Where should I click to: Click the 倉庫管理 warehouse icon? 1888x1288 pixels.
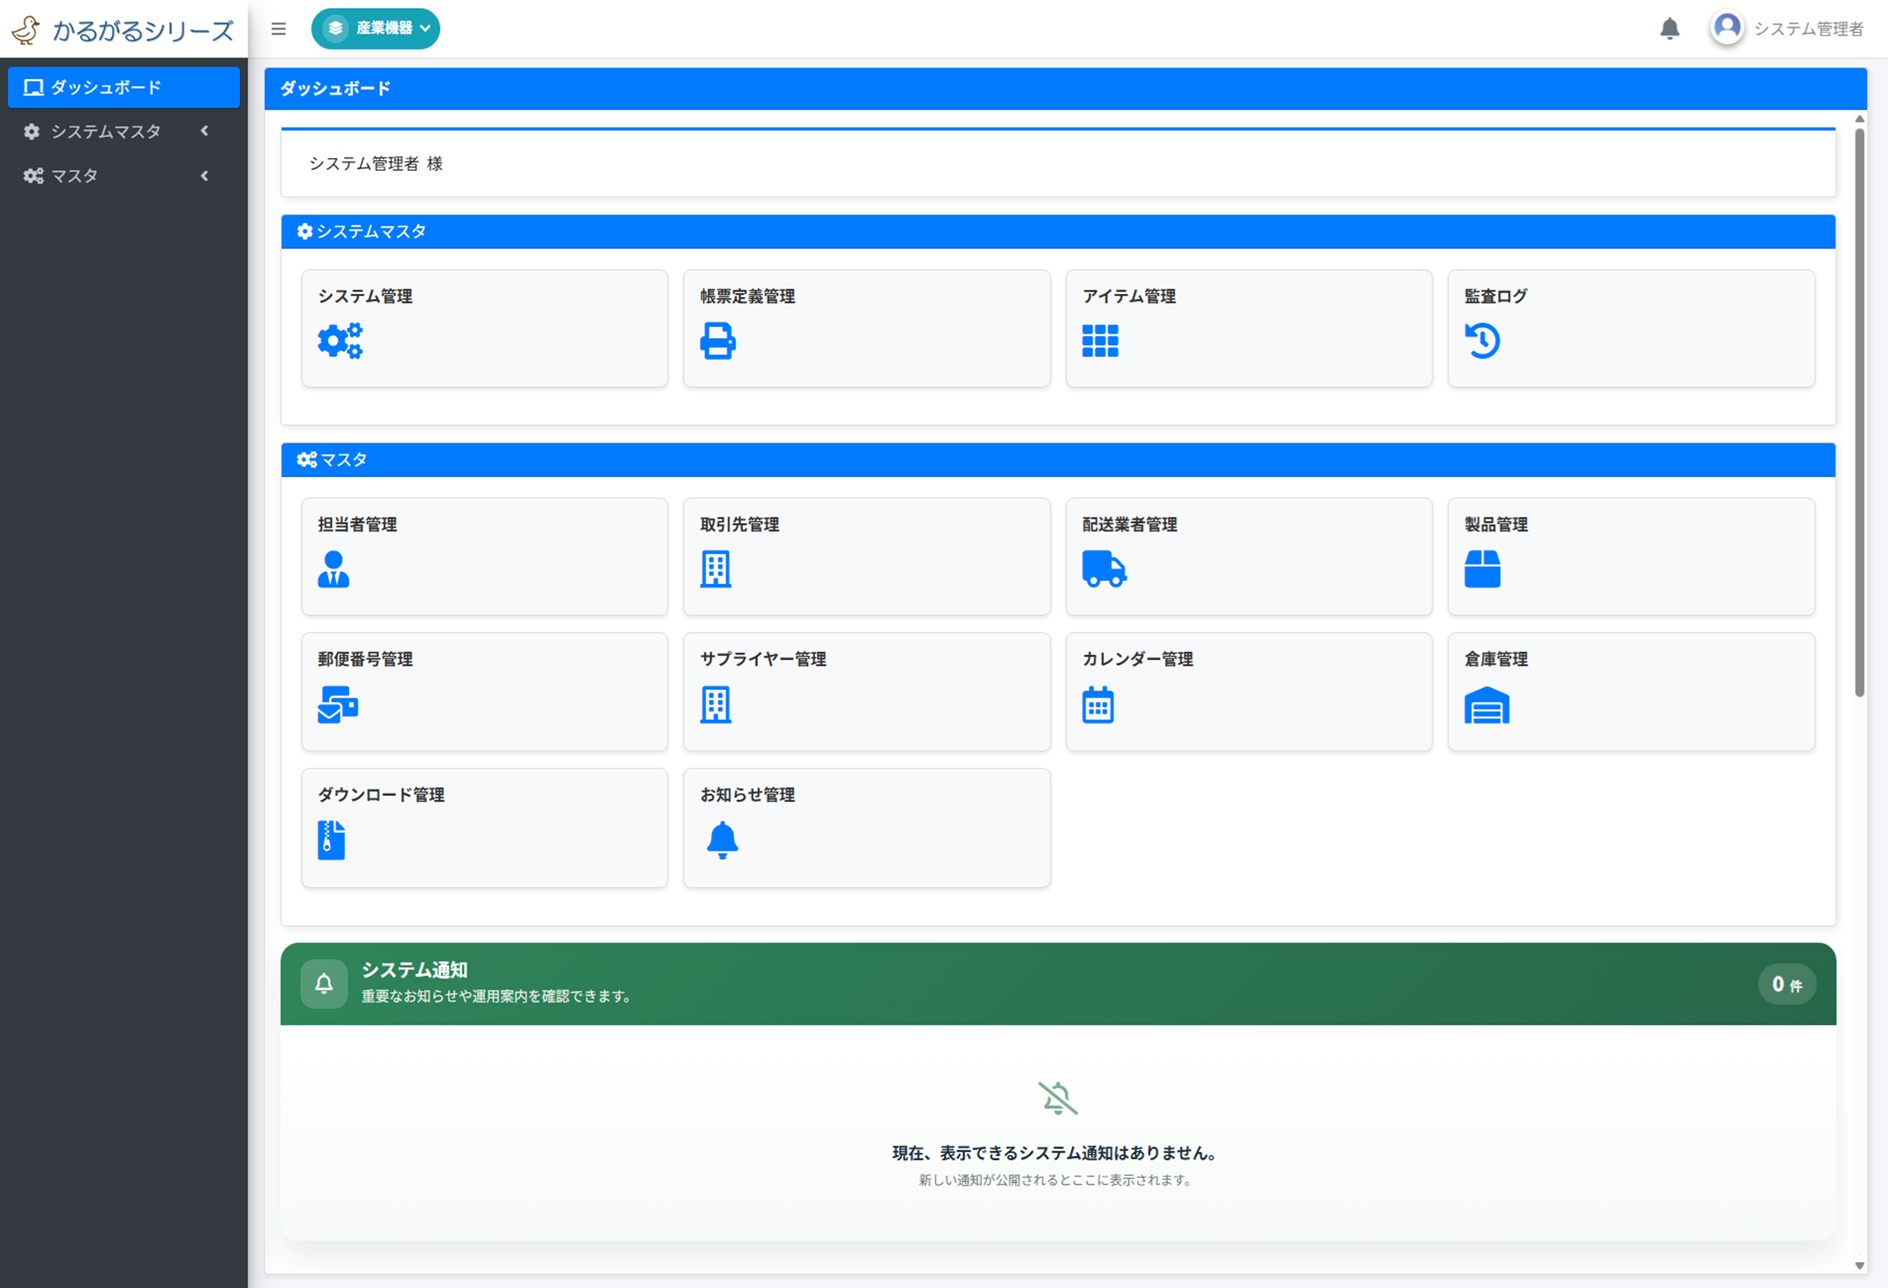coord(1487,705)
